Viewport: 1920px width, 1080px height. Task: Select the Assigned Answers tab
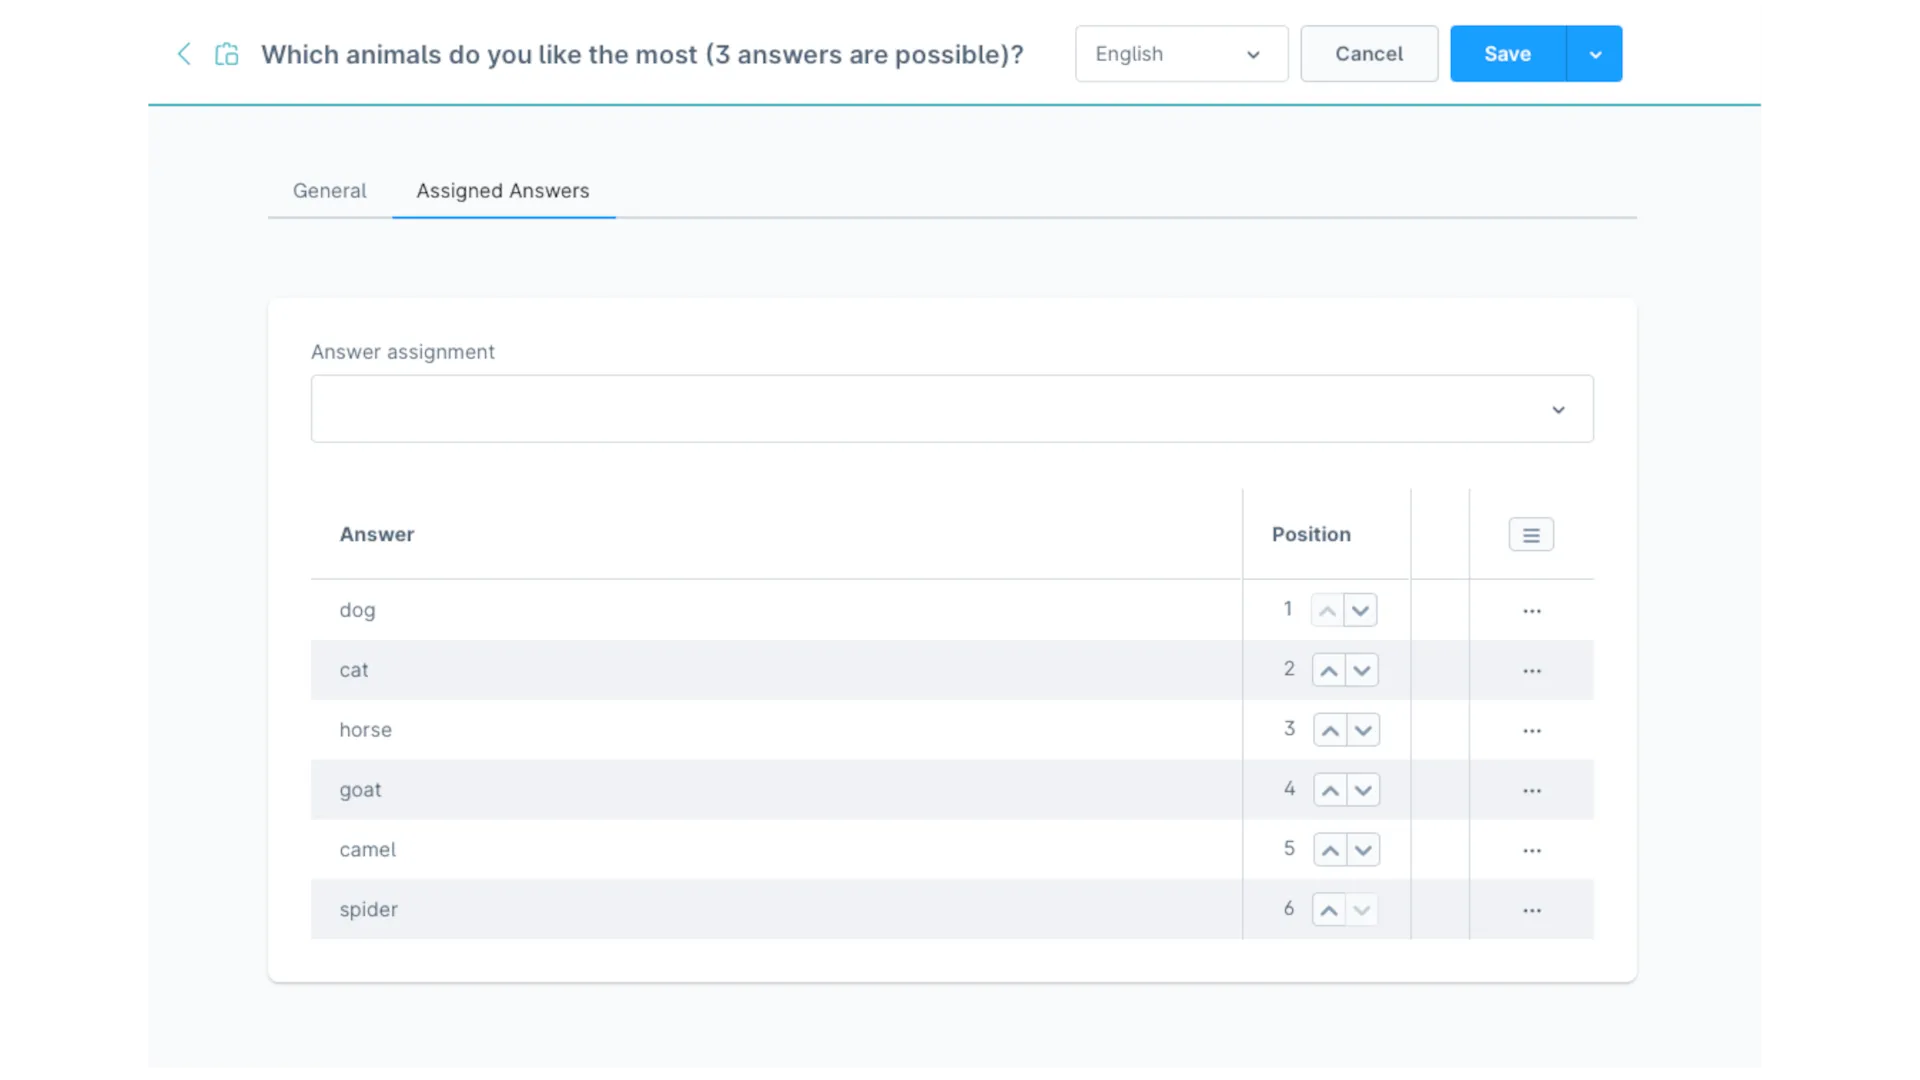coord(503,191)
